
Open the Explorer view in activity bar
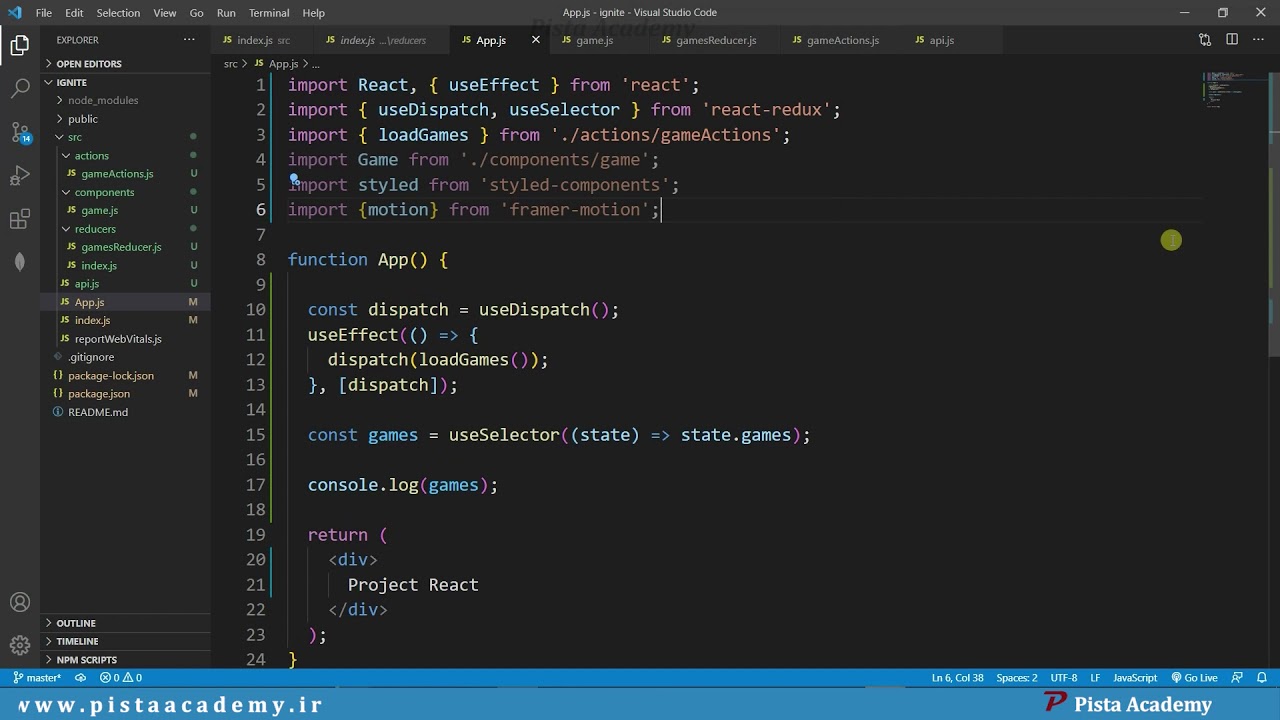tap(20, 45)
